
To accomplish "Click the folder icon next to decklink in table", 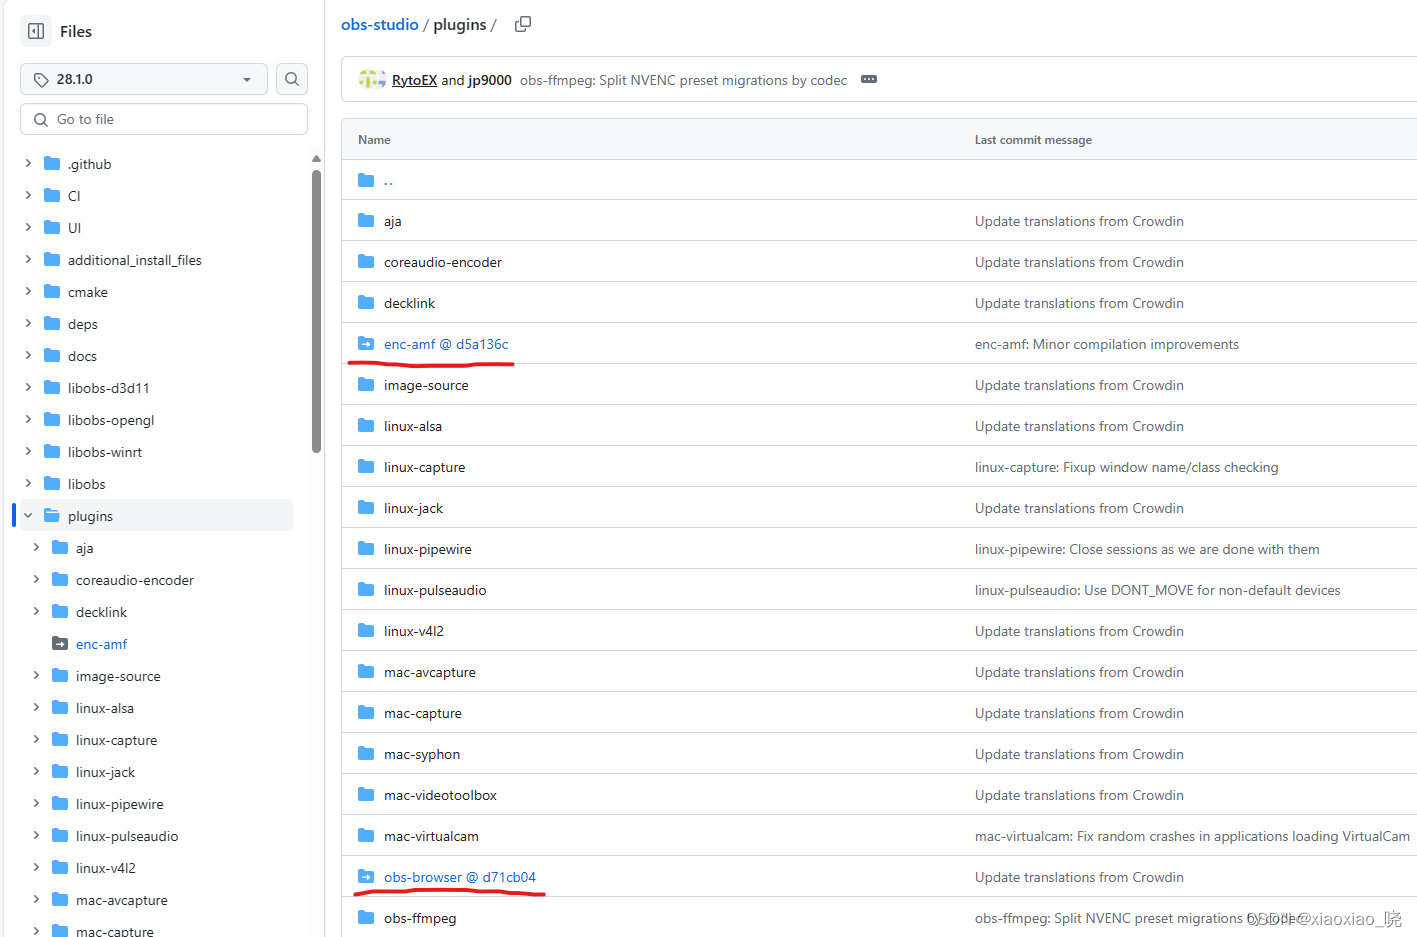I will pos(366,303).
